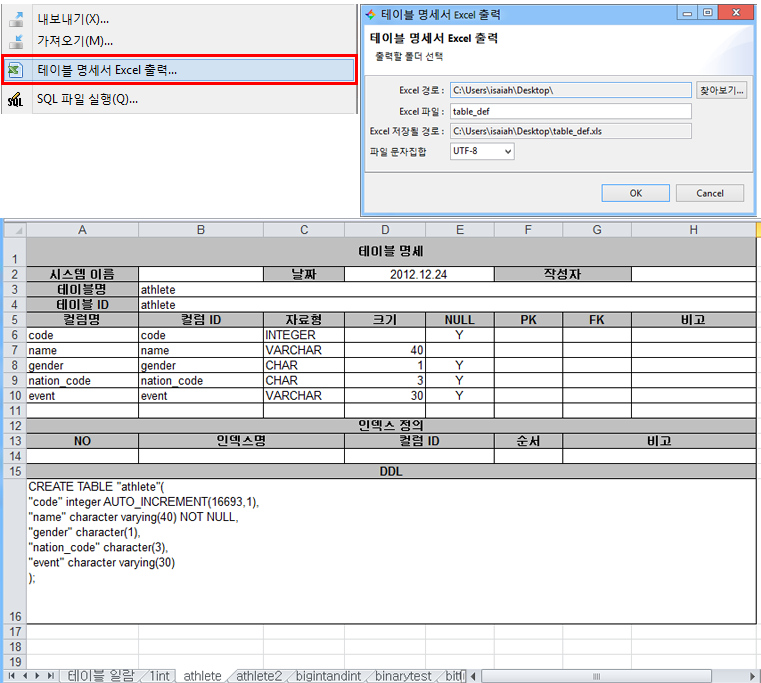Switch to the bigintandint sheet tab
This screenshot has height=683, width=761.
tap(328, 676)
